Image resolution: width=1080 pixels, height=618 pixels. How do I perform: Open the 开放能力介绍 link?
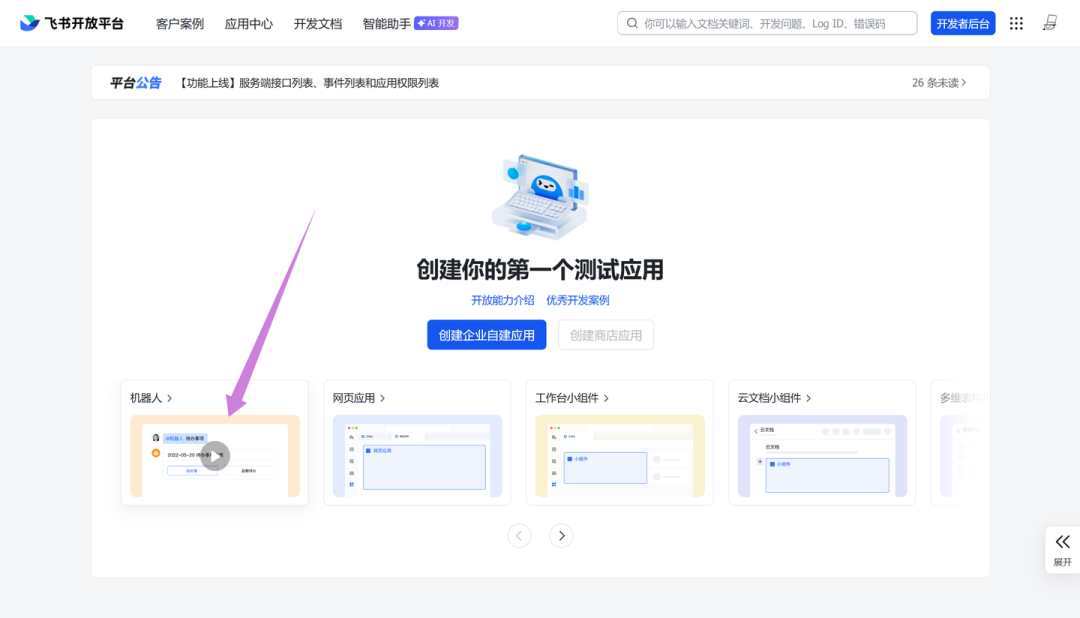click(503, 300)
